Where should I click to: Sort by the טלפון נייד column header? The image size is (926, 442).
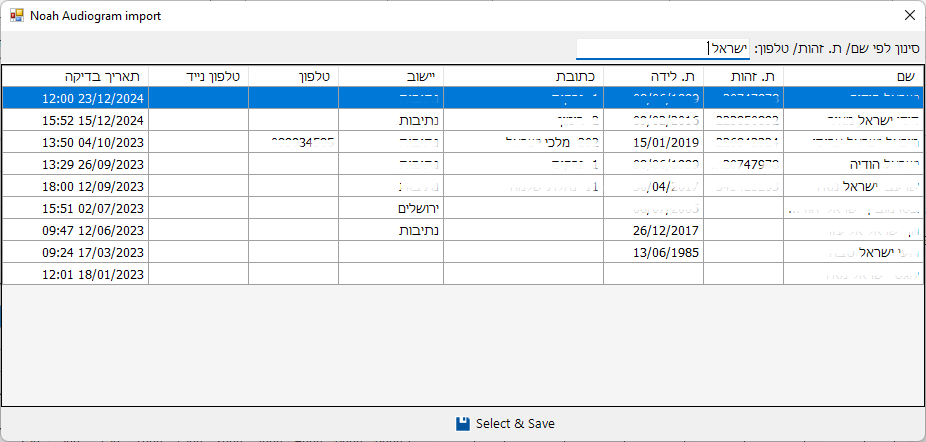pyautogui.click(x=198, y=76)
